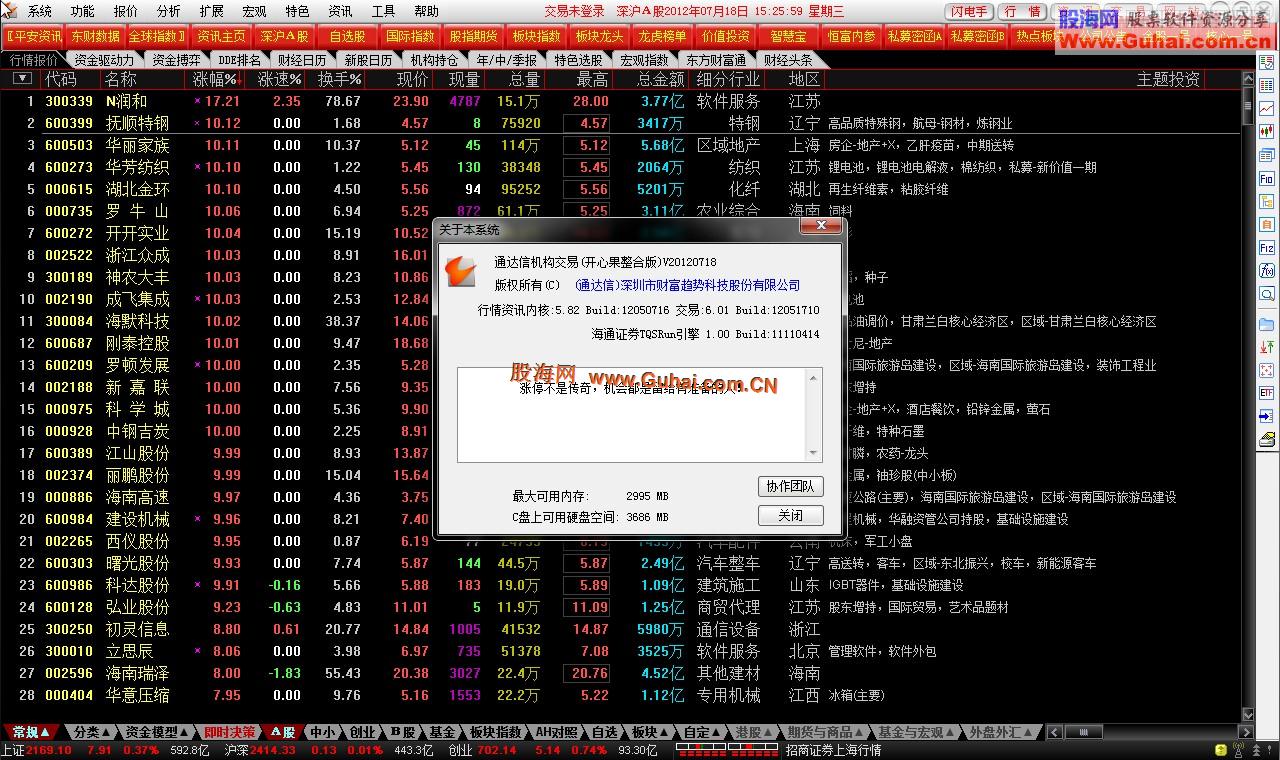Open the f(x) formula sidebar icon
This screenshot has height=760, width=1280.
(x=1266, y=271)
